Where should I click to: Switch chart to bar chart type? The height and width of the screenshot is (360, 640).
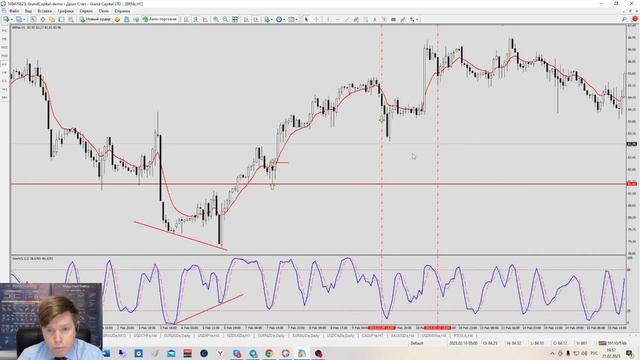pos(186,19)
